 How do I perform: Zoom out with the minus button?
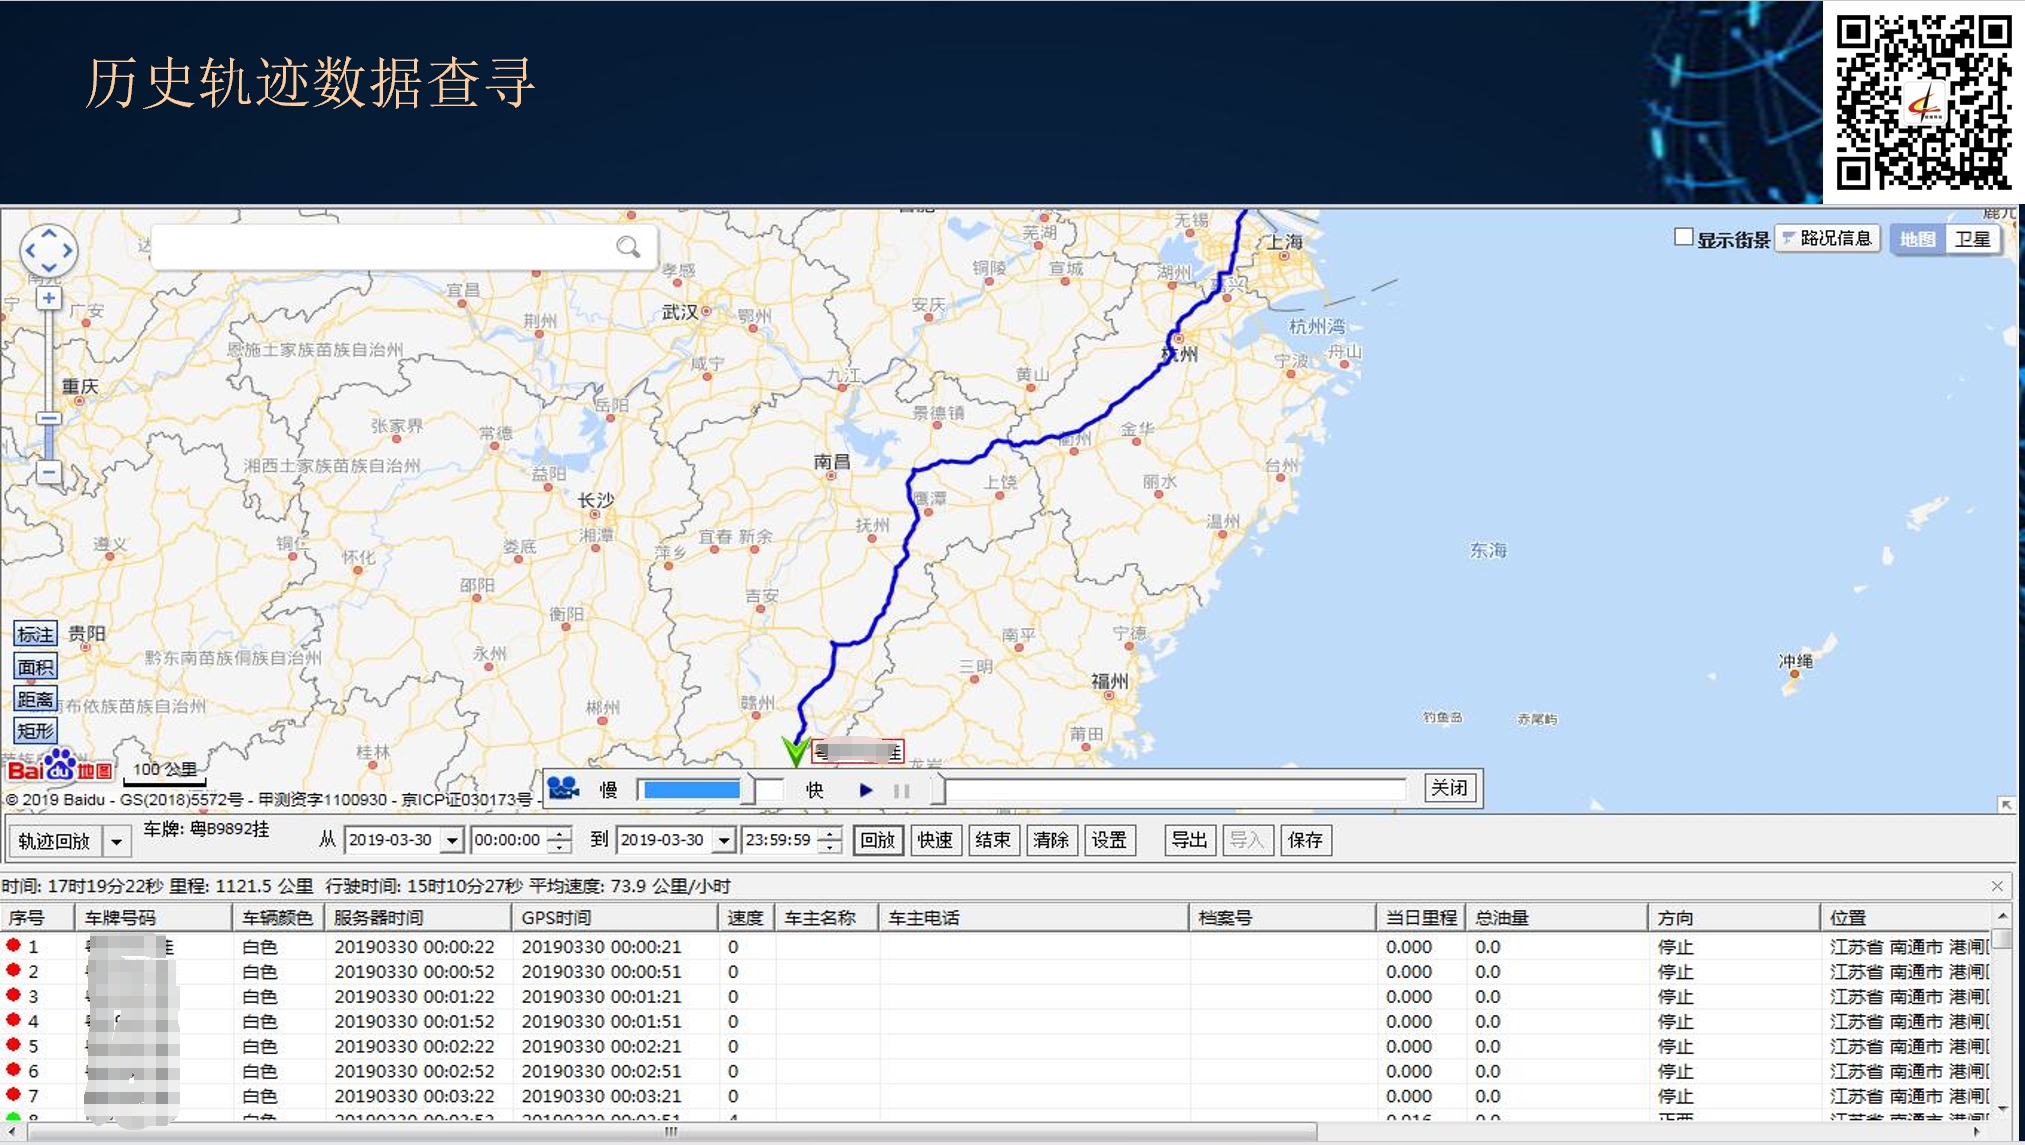coord(48,472)
